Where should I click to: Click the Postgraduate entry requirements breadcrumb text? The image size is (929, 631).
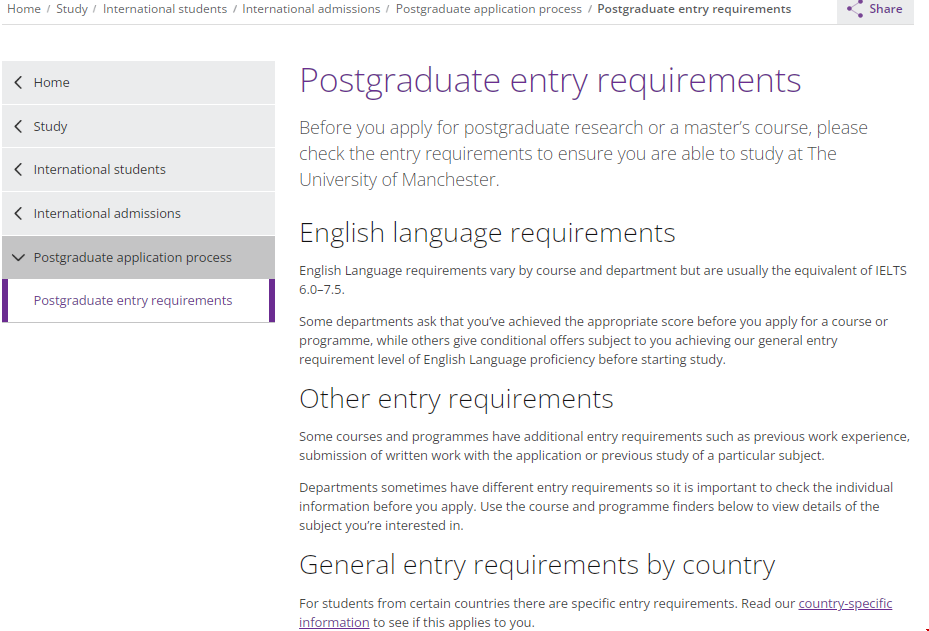[694, 9]
